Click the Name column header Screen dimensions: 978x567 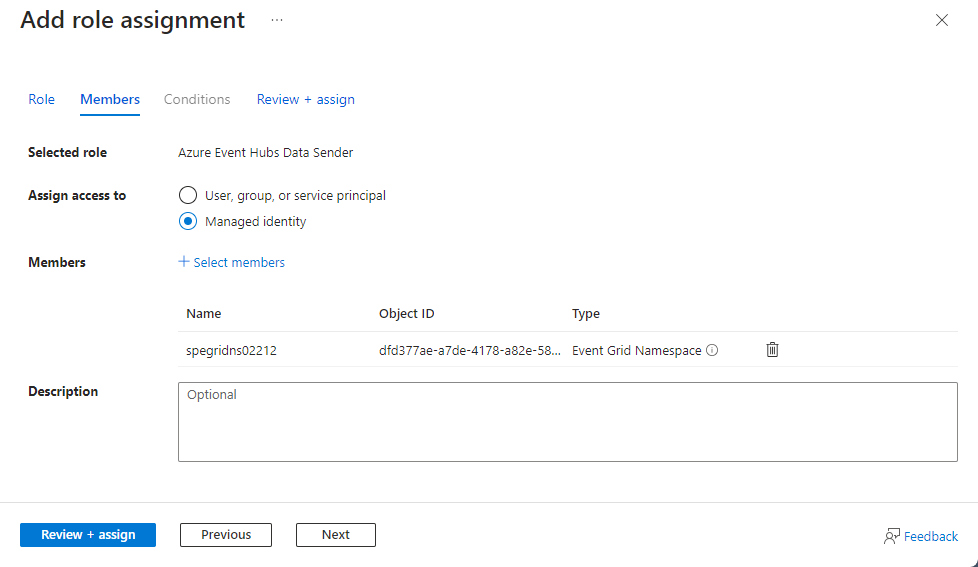pyautogui.click(x=203, y=313)
